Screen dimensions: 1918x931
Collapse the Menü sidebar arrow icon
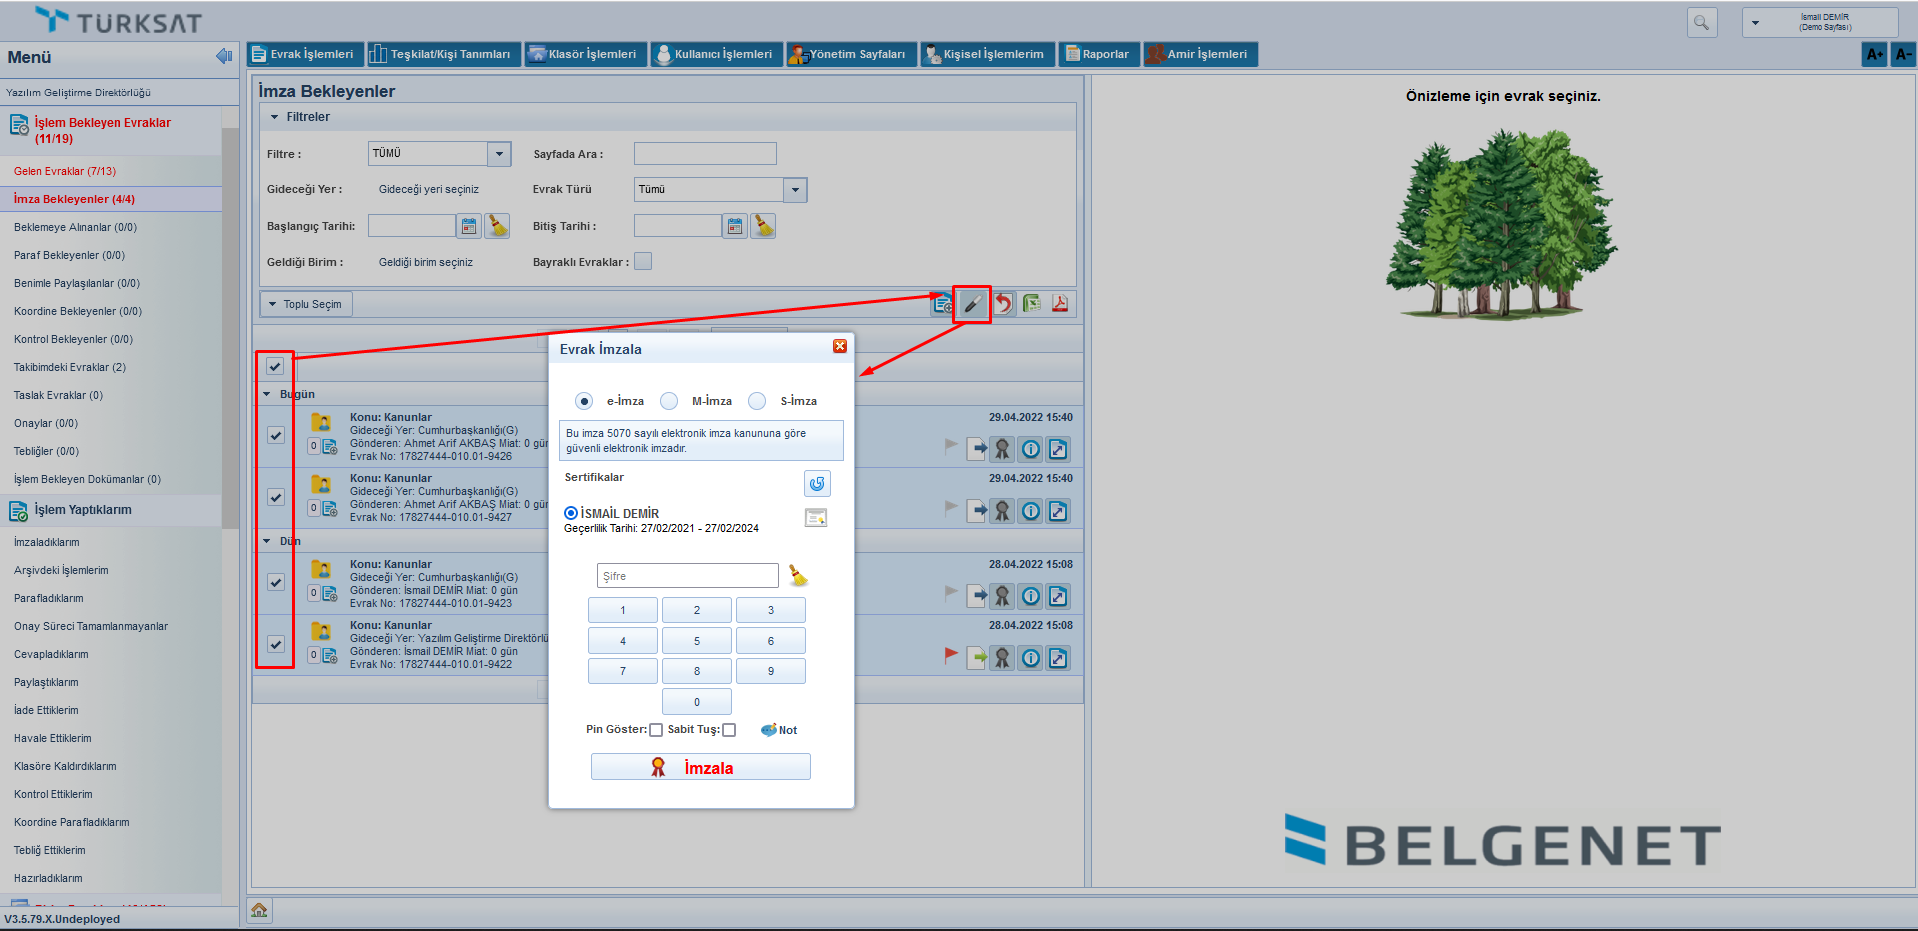click(x=224, y=57)
